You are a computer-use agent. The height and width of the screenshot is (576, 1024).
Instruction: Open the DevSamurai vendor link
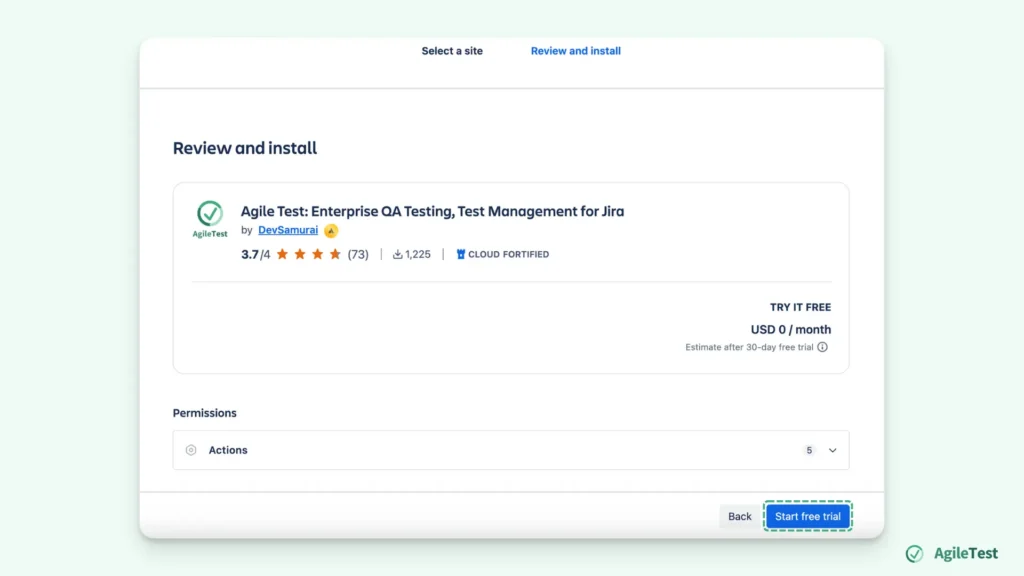pyautogui.click(x=288, y=231)
